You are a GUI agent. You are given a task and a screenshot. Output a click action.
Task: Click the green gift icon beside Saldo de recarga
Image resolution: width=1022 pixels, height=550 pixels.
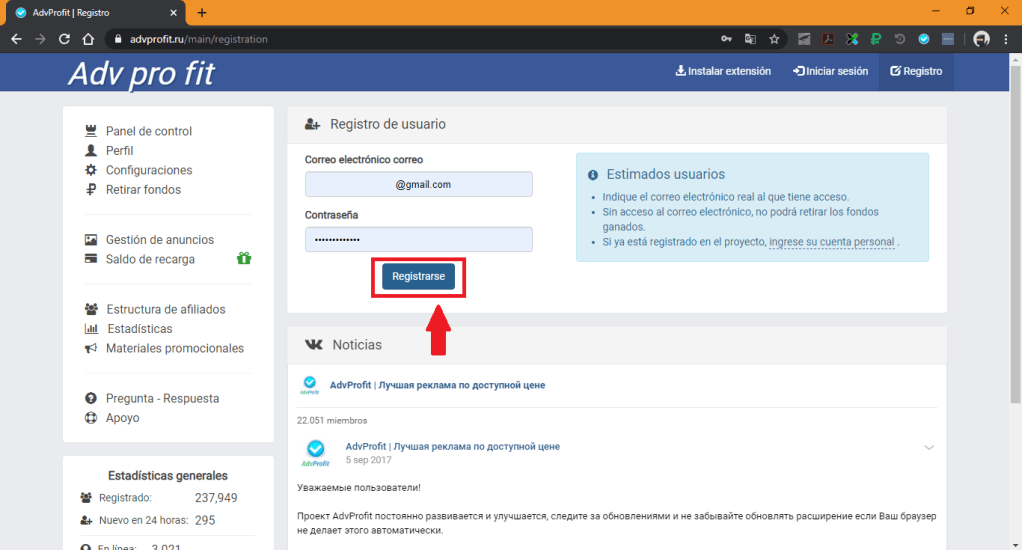[x=244, y=259]
